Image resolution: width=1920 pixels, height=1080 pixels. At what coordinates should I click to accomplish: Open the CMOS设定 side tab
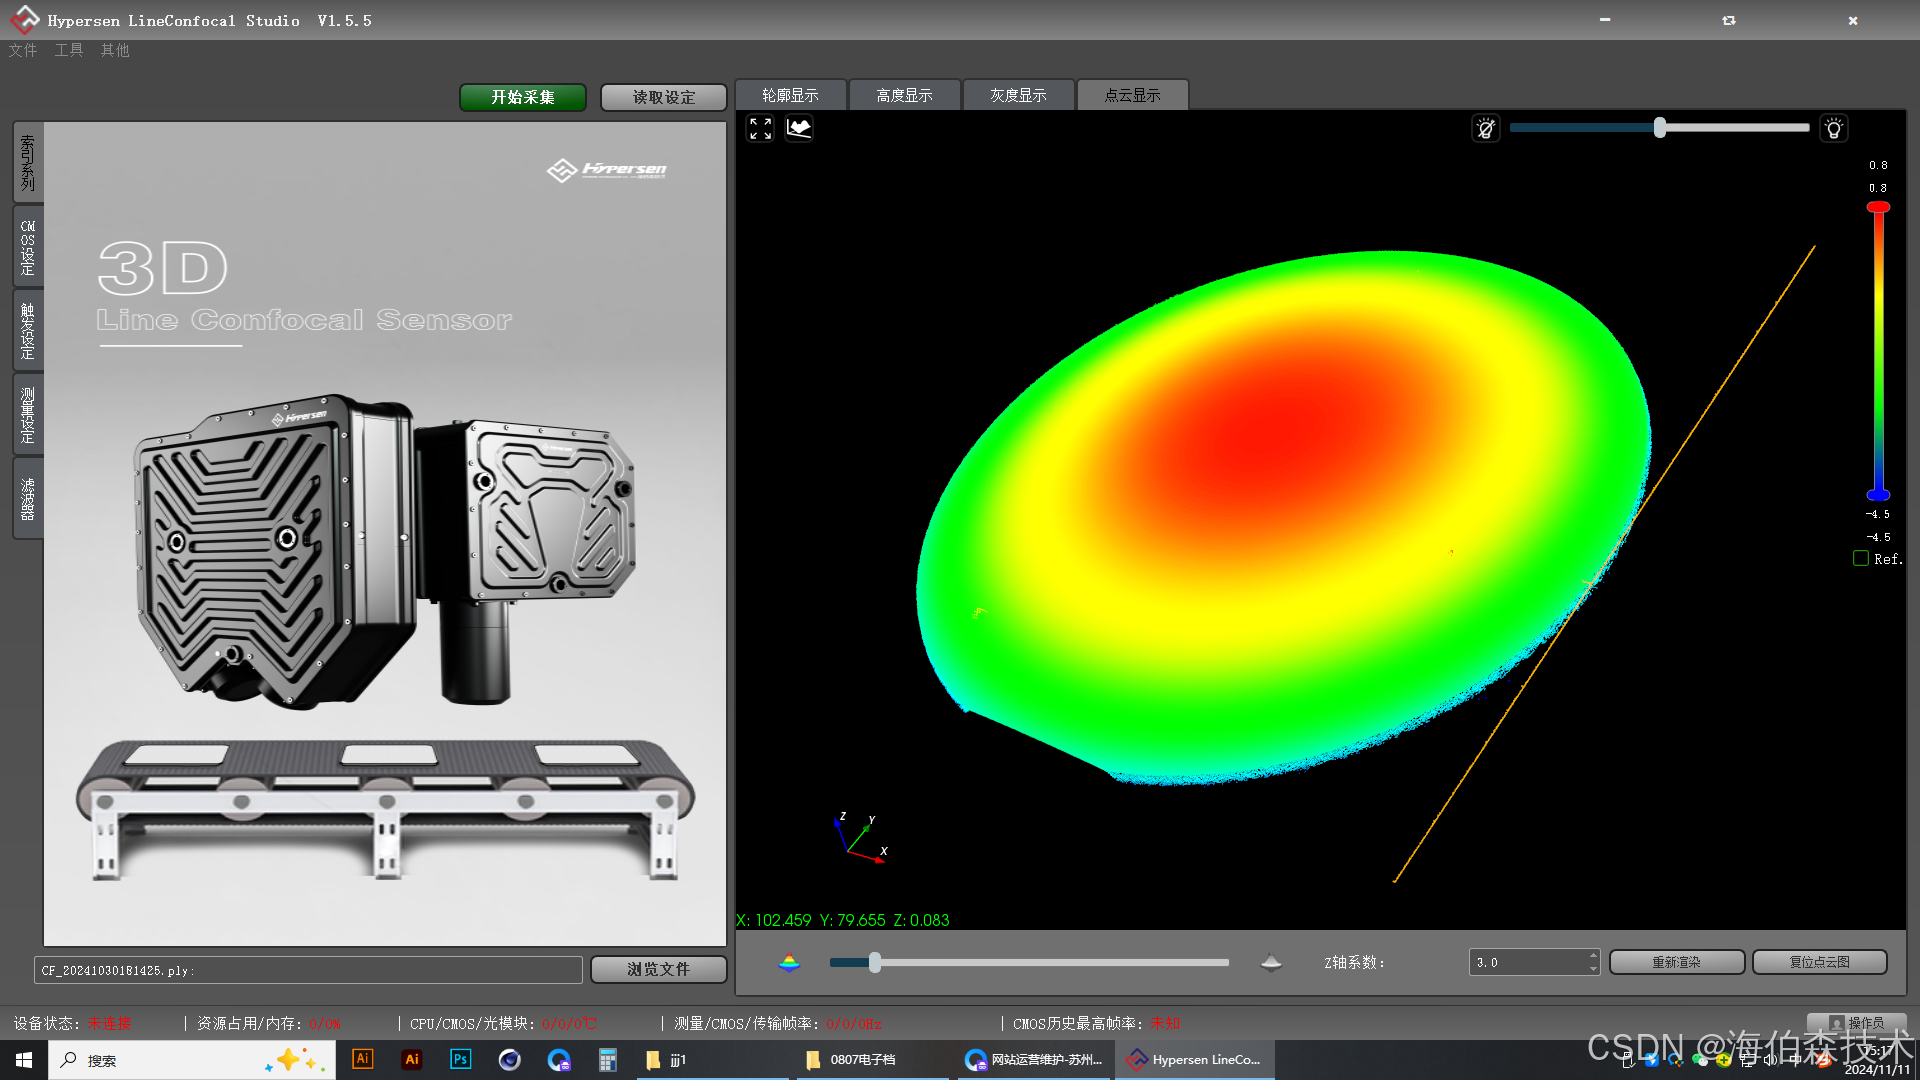point(28,247)
